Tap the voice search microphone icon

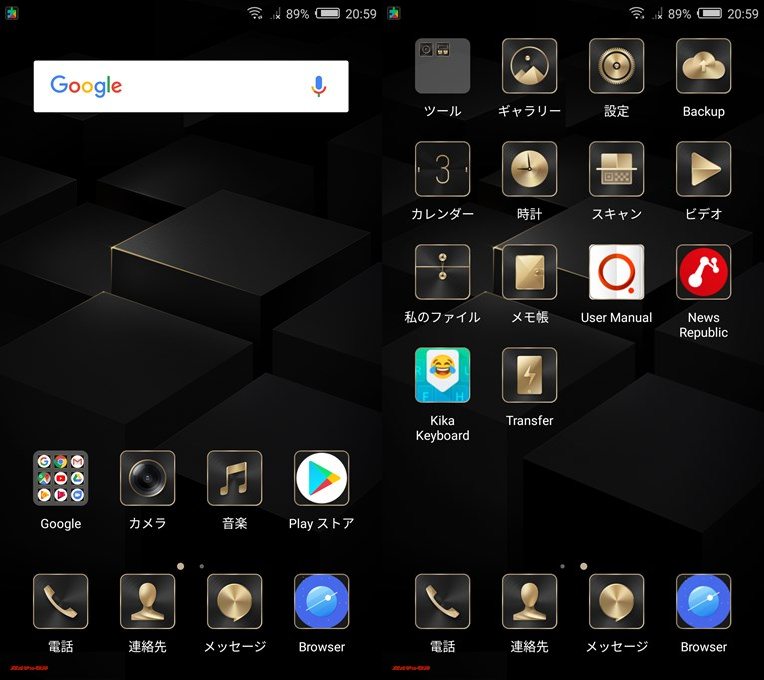pyautogui.click(x=319, y=86)
